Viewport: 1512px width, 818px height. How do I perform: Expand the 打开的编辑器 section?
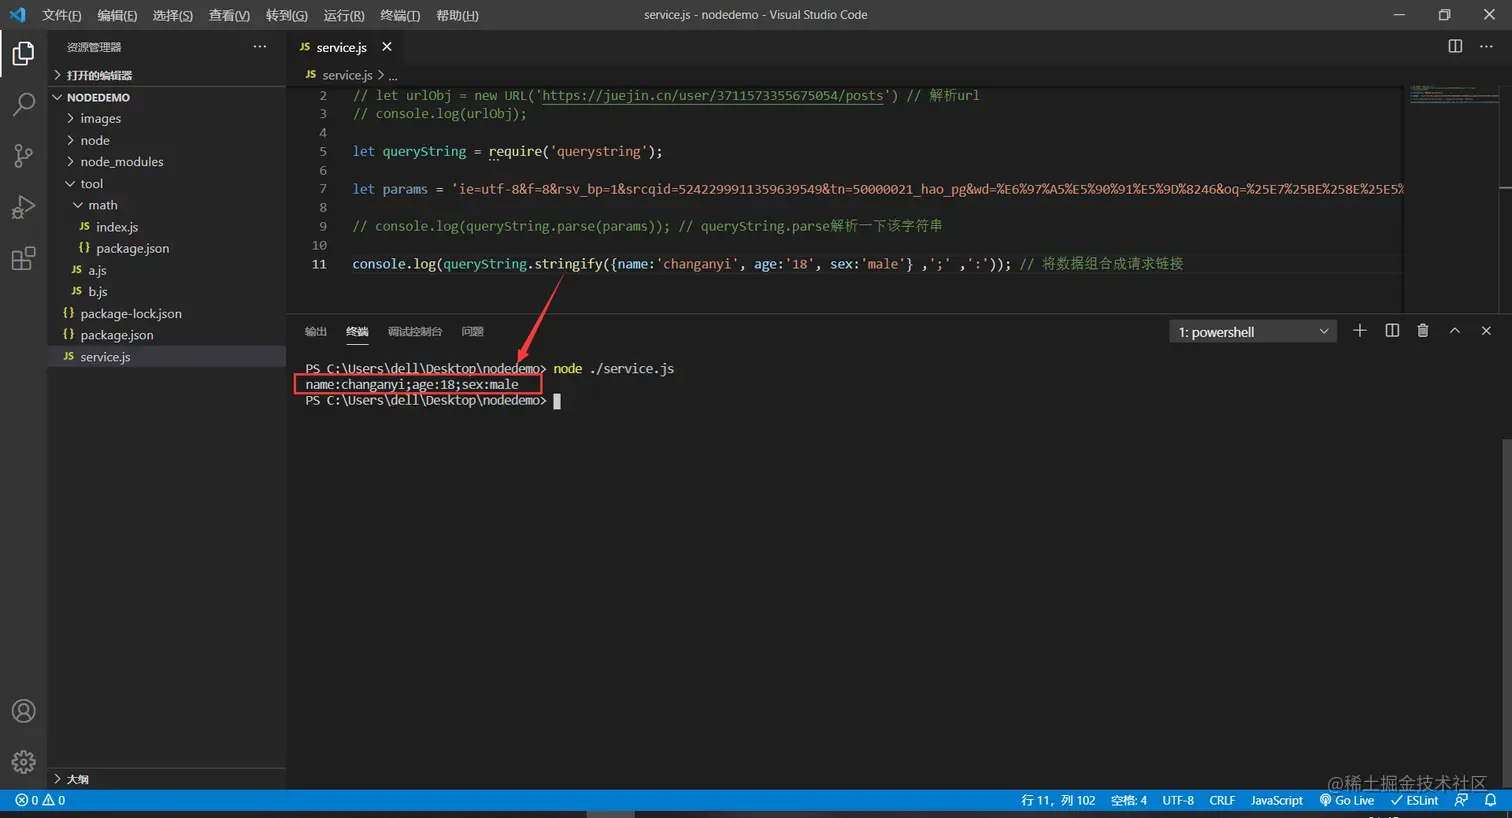167,75
